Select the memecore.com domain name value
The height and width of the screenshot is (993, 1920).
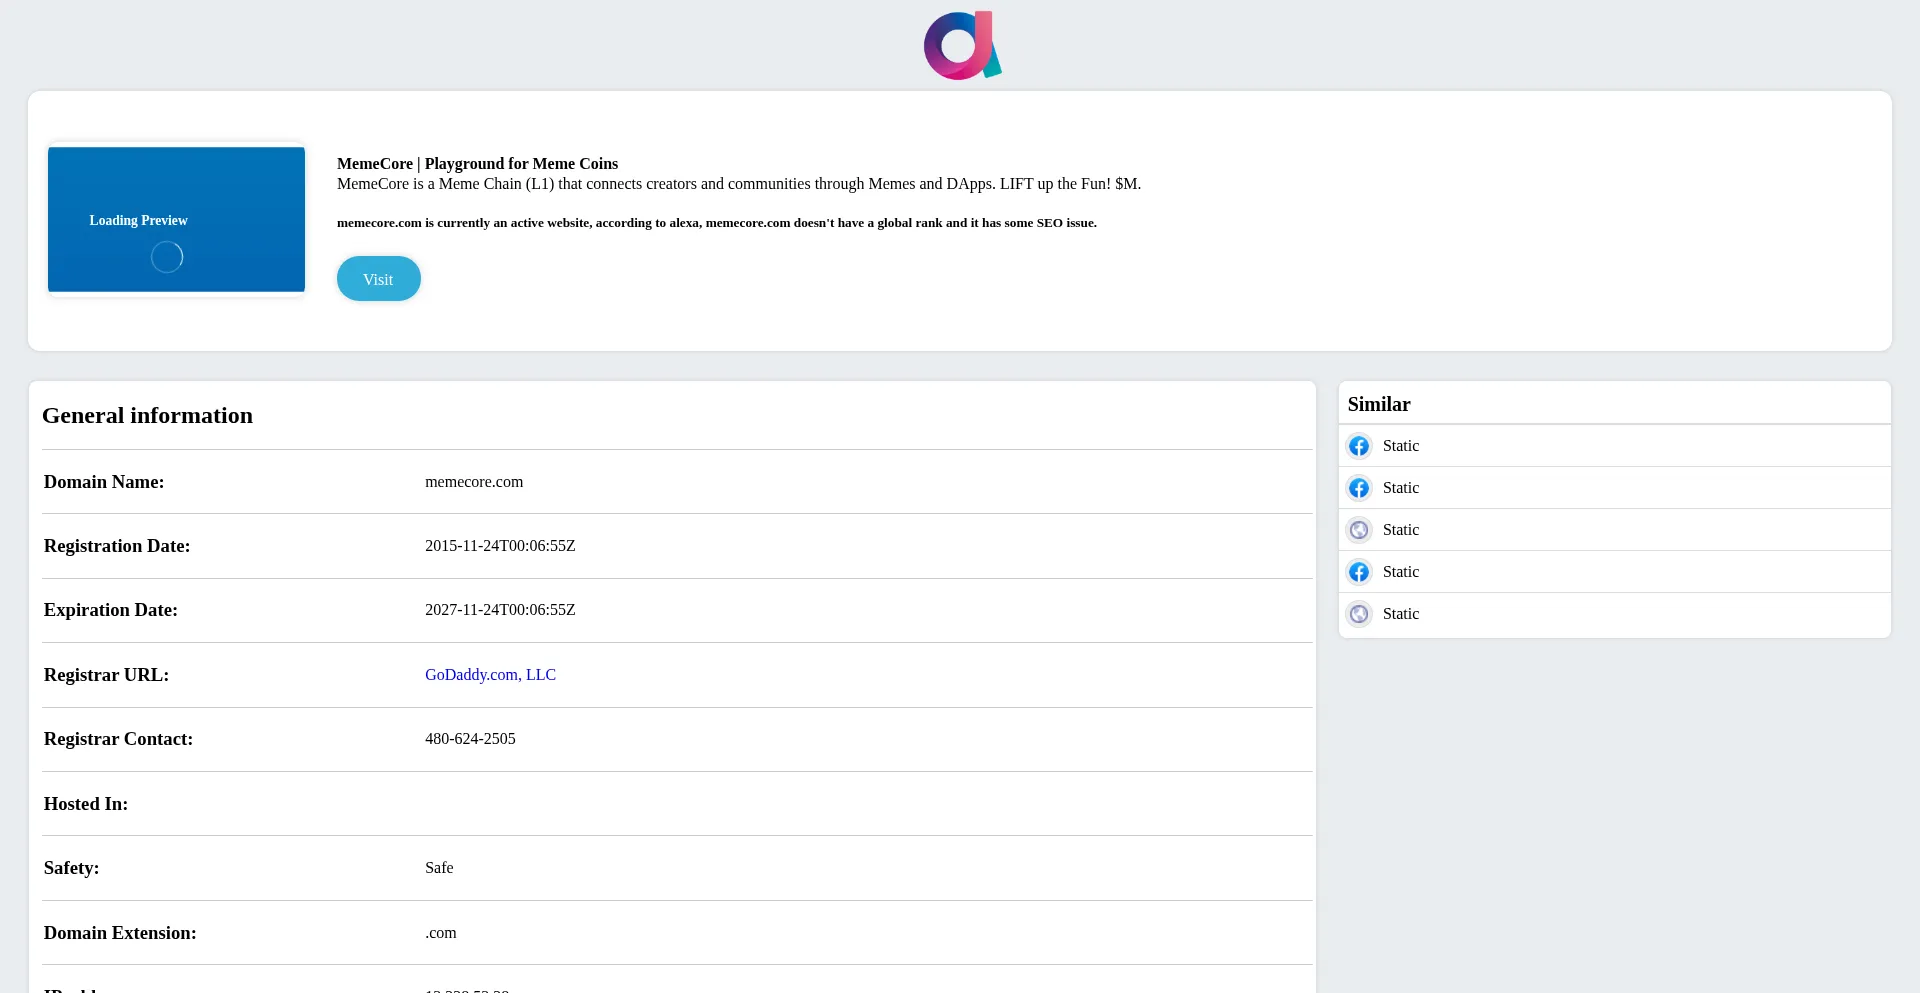coord(474,482)
